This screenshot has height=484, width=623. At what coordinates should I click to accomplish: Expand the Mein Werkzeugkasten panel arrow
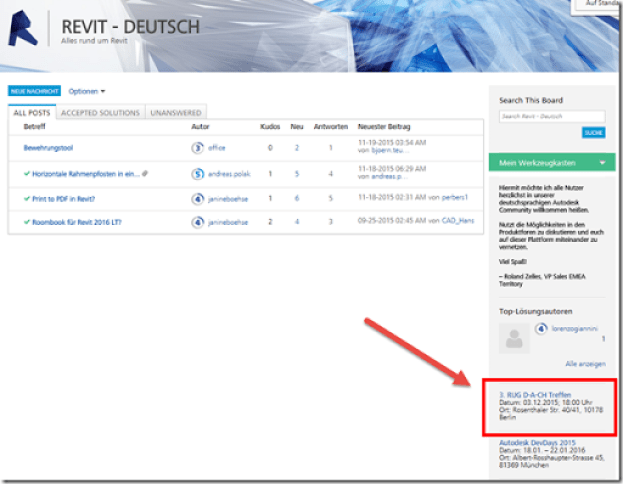[x=602, y=163]
